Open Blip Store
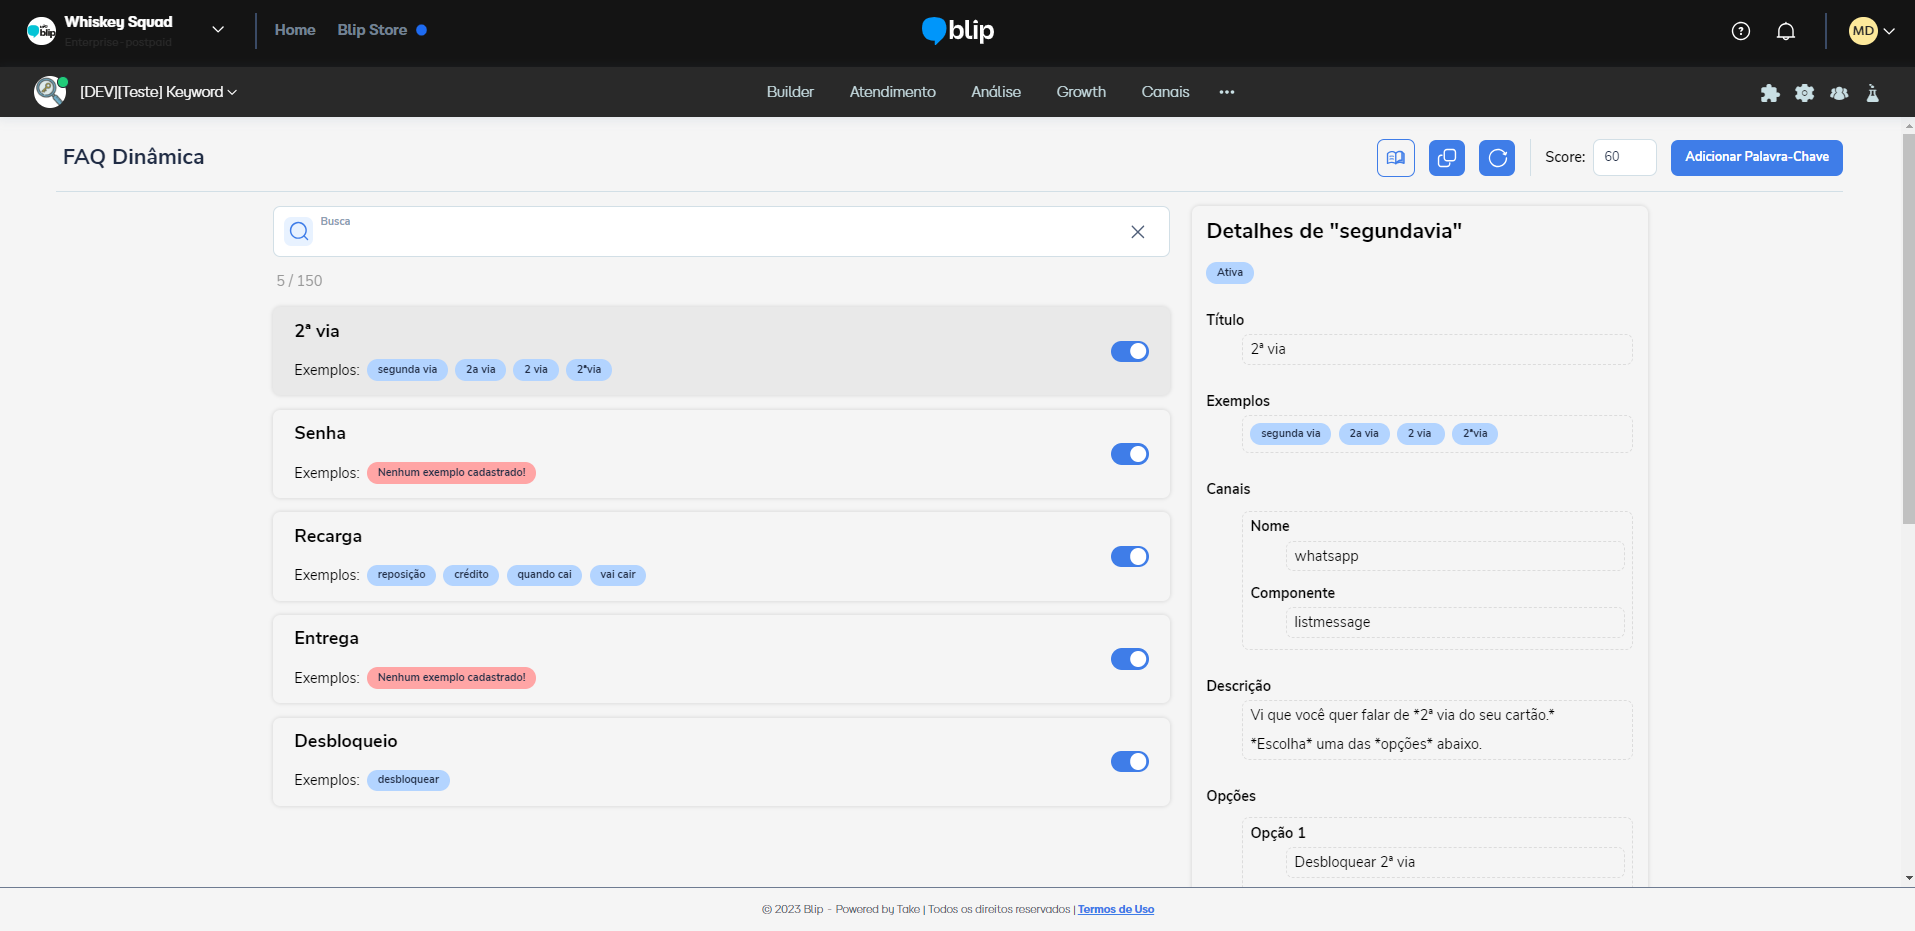This screenshot has height=931, width=1915. (372, 30)
